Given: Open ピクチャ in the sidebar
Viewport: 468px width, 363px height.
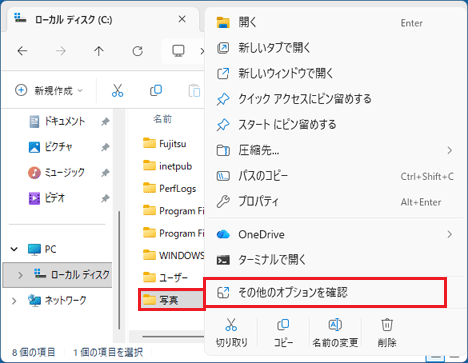Looking at the screenshot, I should [x=51, y=147].
